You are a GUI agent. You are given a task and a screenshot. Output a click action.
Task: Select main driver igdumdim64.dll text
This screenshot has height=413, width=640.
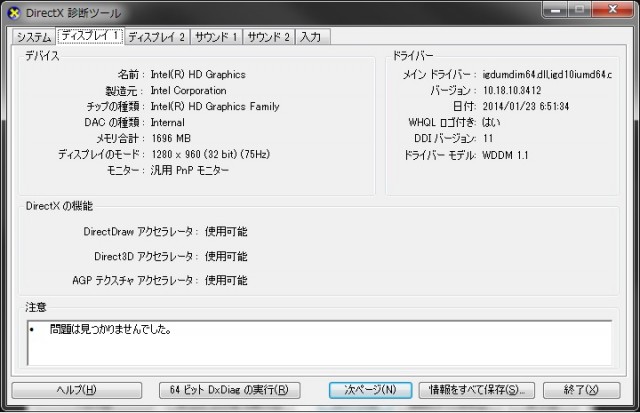(x=547, y=74)
